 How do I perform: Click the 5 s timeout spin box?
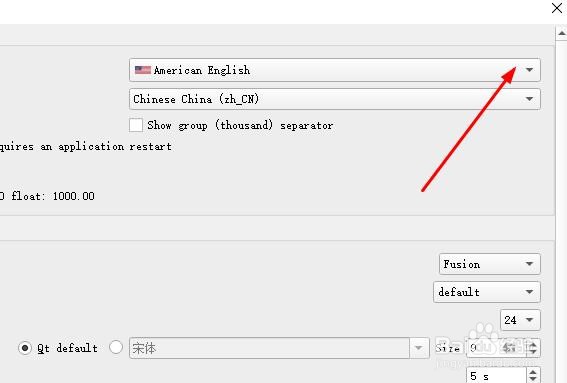point(496,375)
